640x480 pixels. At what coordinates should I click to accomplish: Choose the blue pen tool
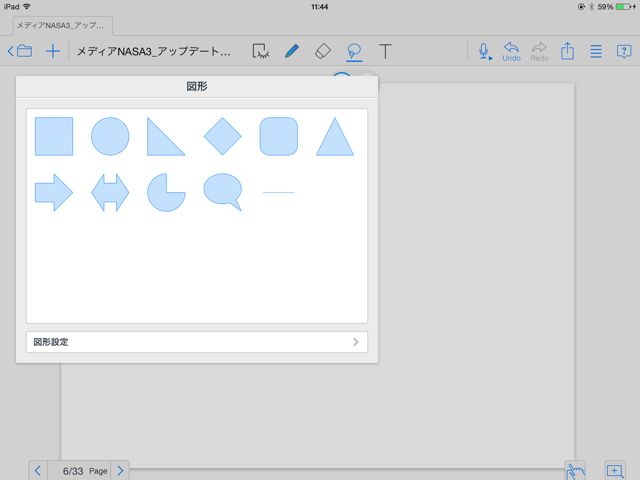[x=291, y=51]
